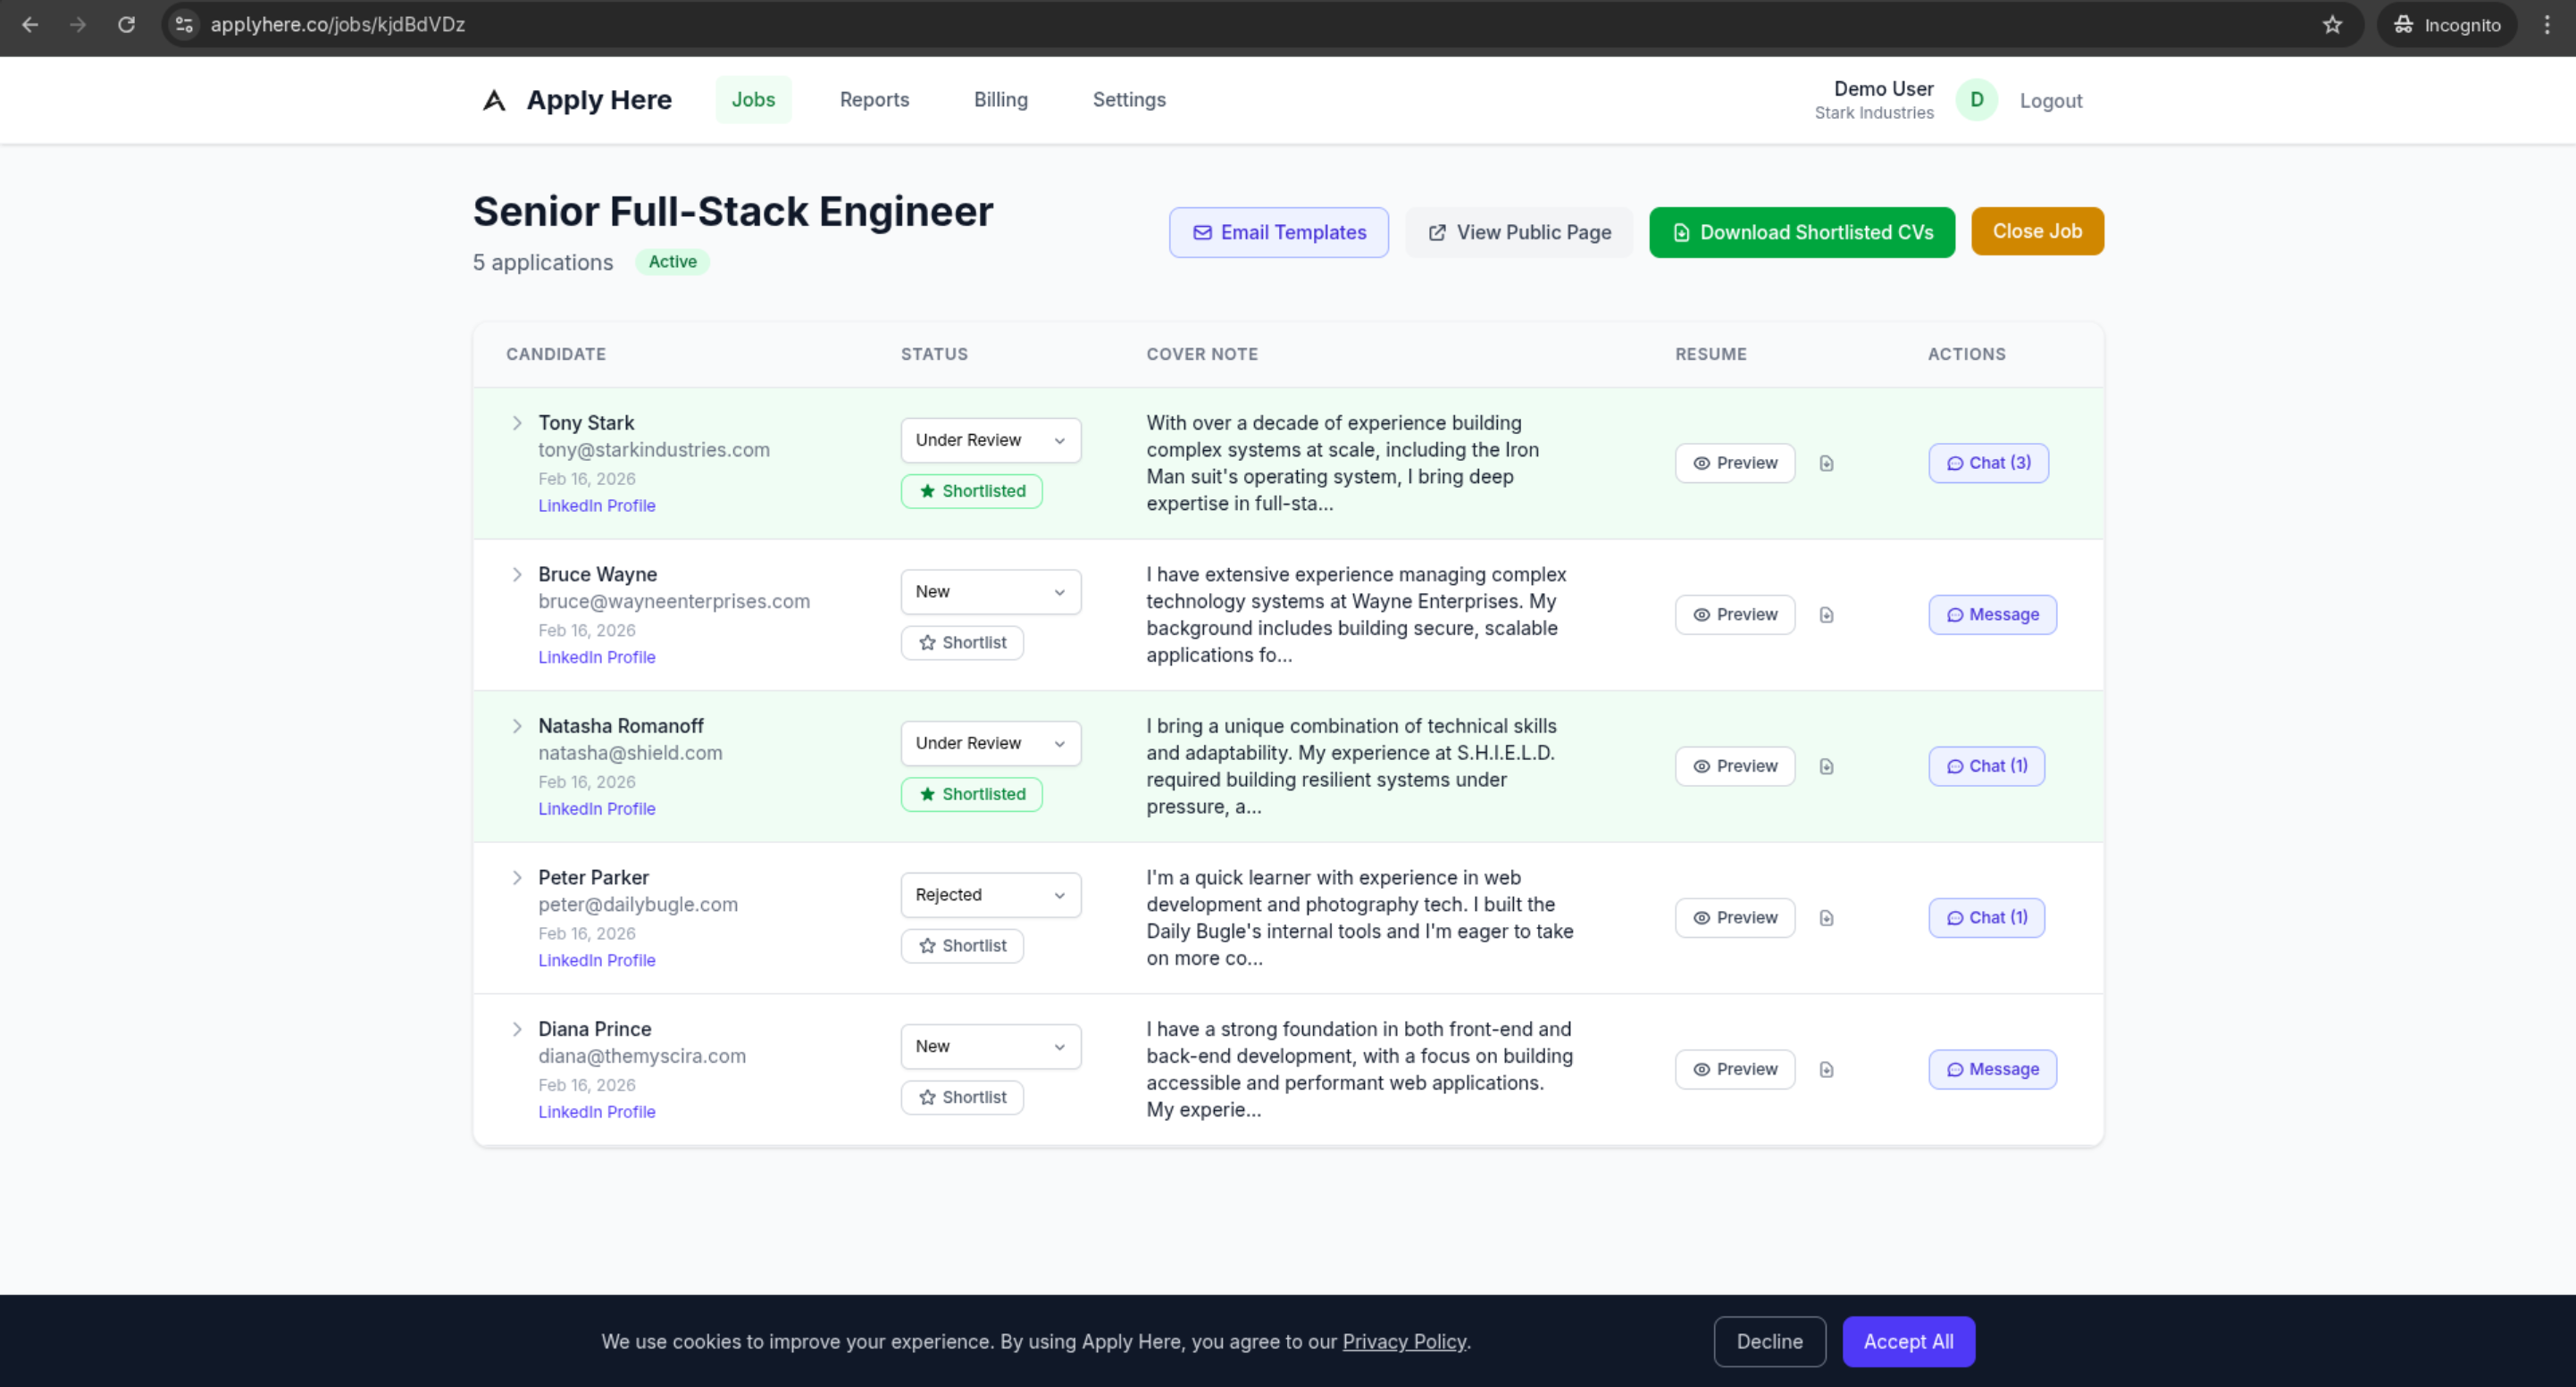2576x1387 pixels.
Task: Download Tony Stark's resume file icon
Action: [1826, 463]
